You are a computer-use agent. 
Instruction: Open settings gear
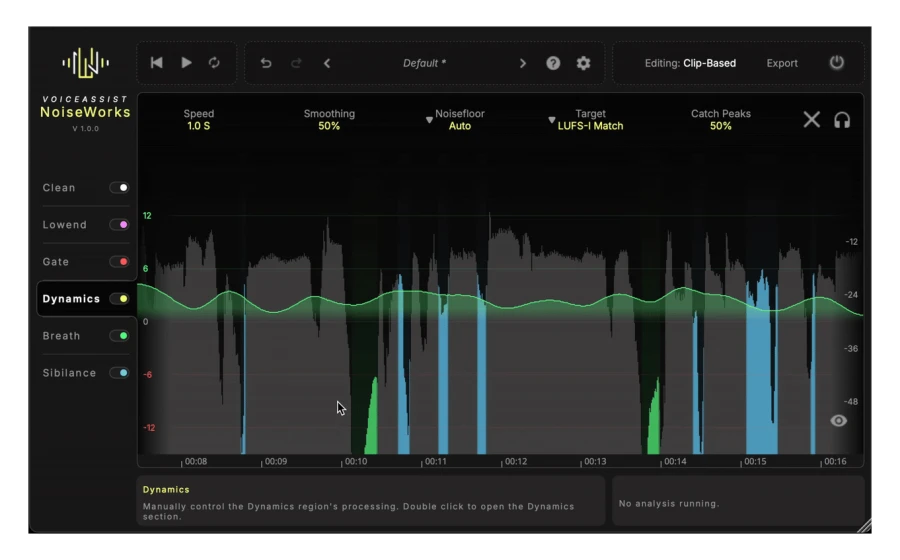pyautogui.click(x=583, y=63)
